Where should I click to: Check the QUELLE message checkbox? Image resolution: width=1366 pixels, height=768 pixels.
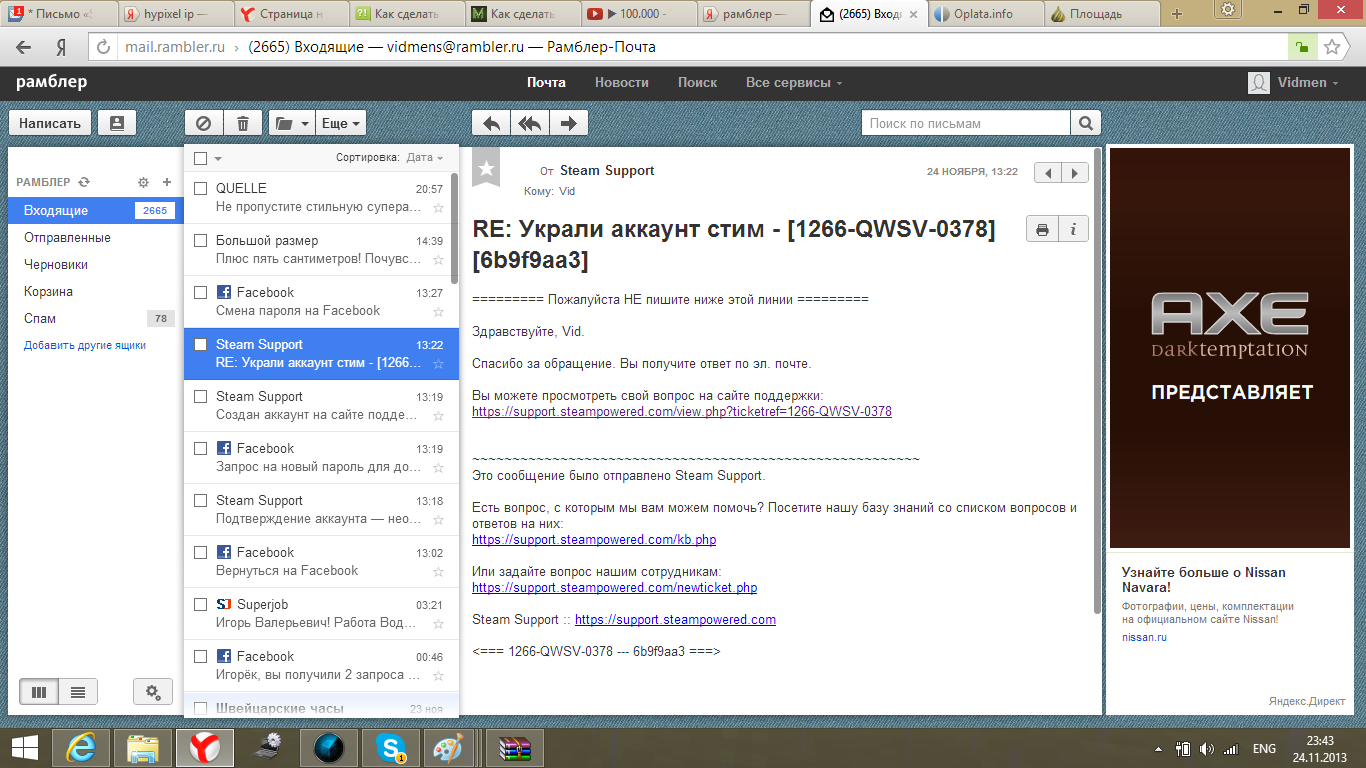coord(200,188)
